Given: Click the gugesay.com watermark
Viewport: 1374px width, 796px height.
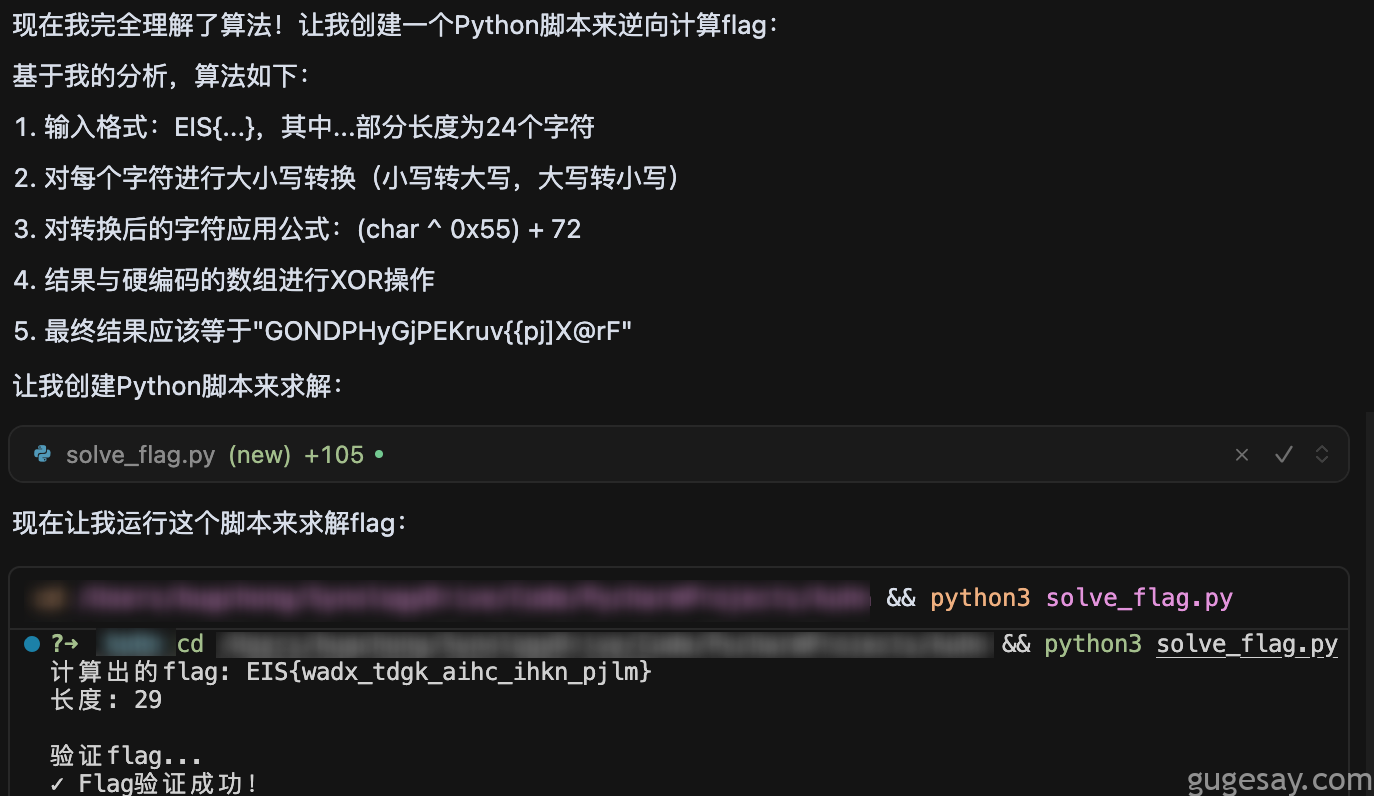Looking at the screenshot, I should (1280, 780).
